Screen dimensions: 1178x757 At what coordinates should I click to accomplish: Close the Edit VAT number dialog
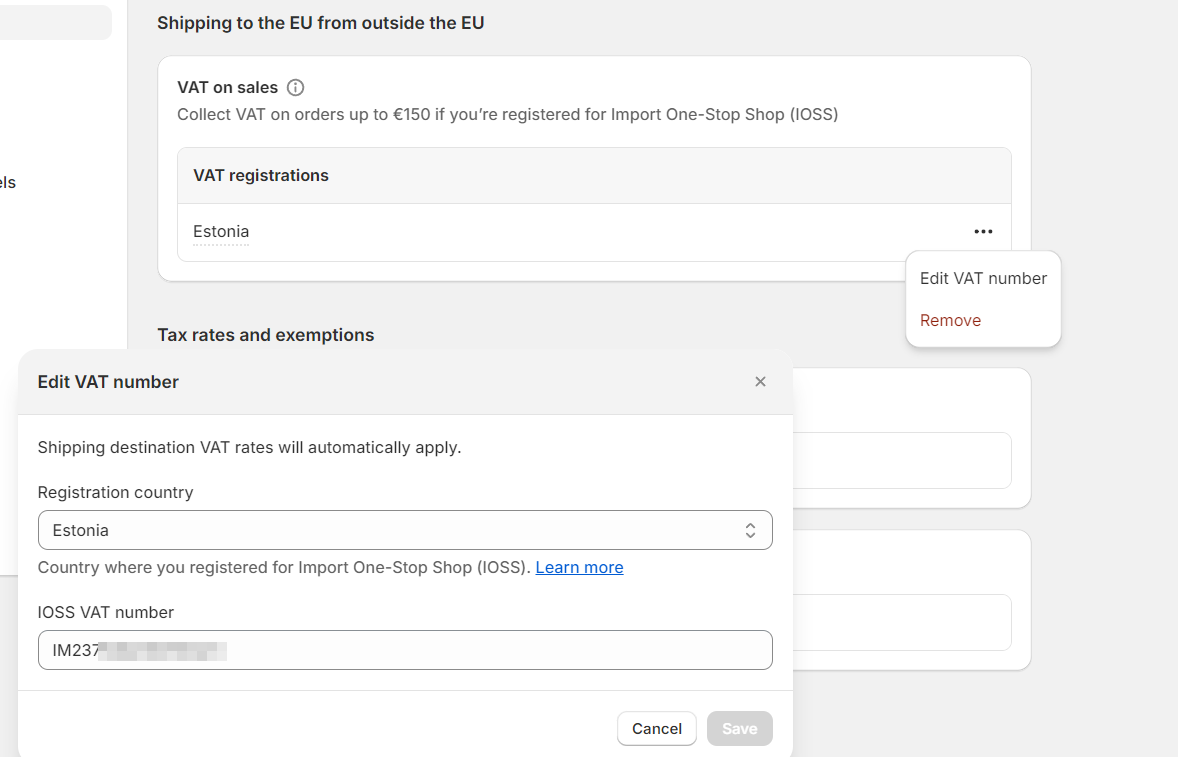[760, 382]
